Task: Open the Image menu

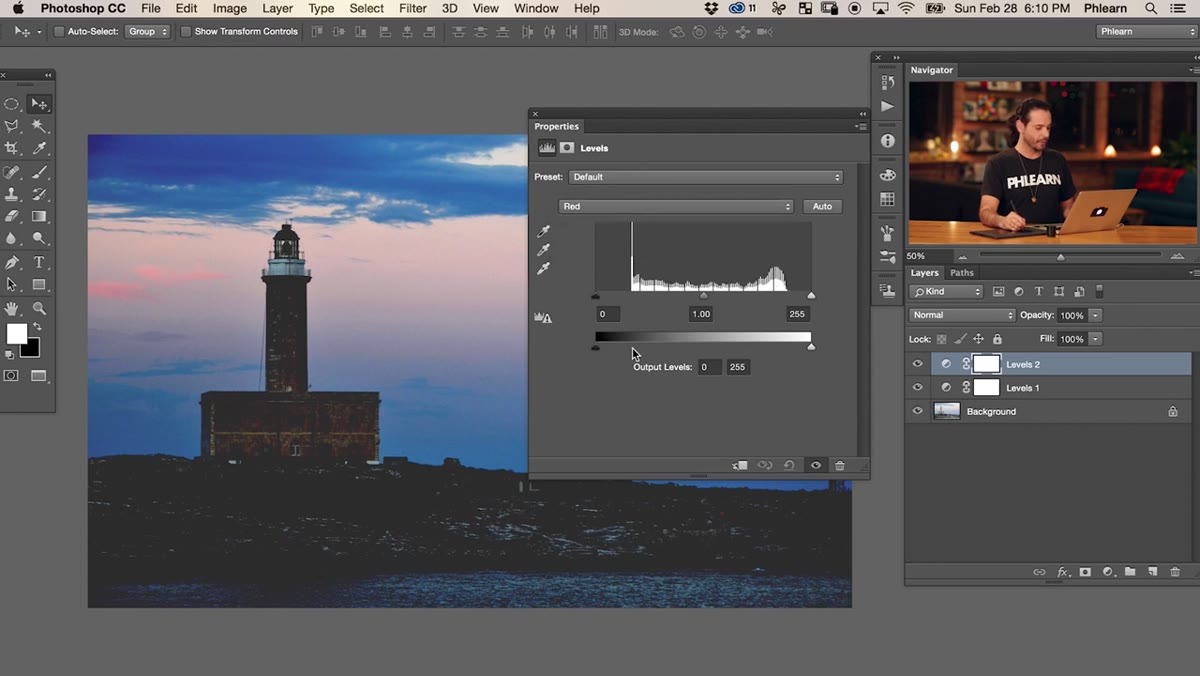Action: (230, 8)
